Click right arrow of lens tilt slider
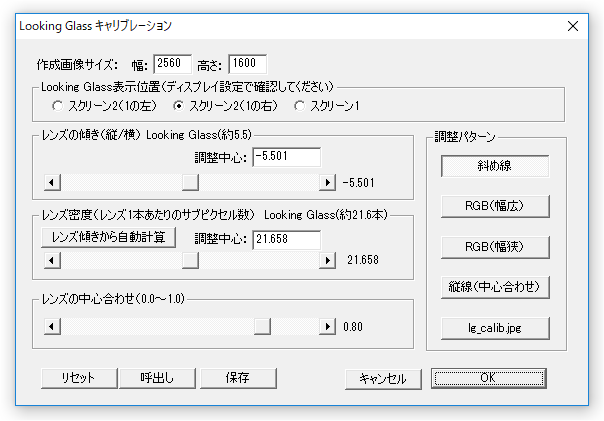This screenshot has width=604, height=421. (x=327, y=182)
